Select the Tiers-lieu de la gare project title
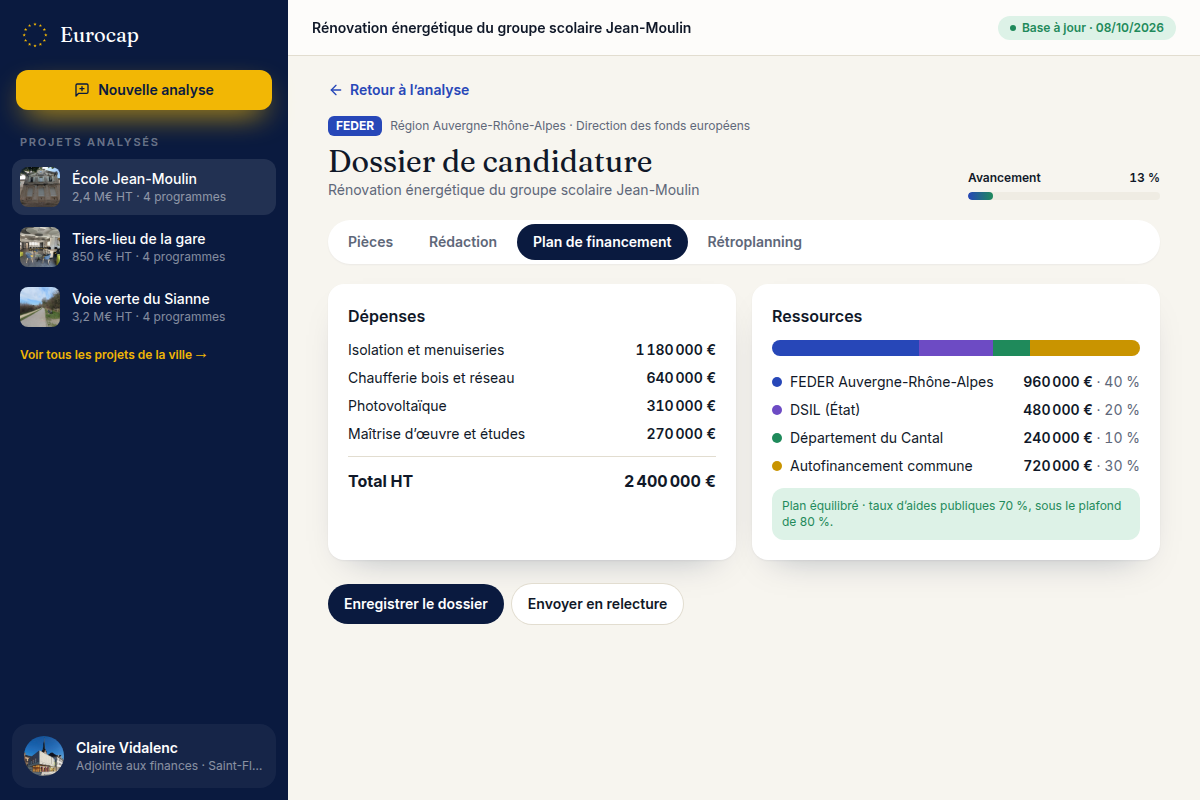 138,239
